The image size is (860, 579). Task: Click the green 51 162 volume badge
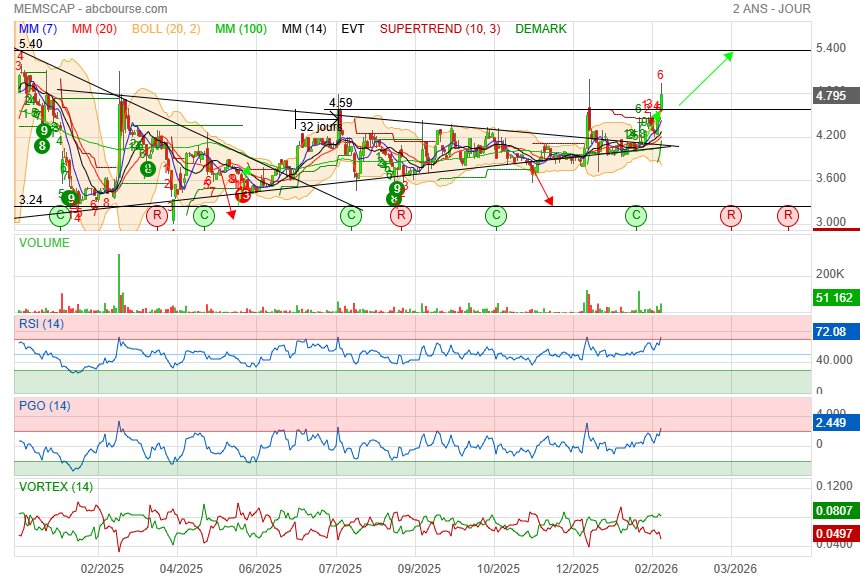point(834,297)
